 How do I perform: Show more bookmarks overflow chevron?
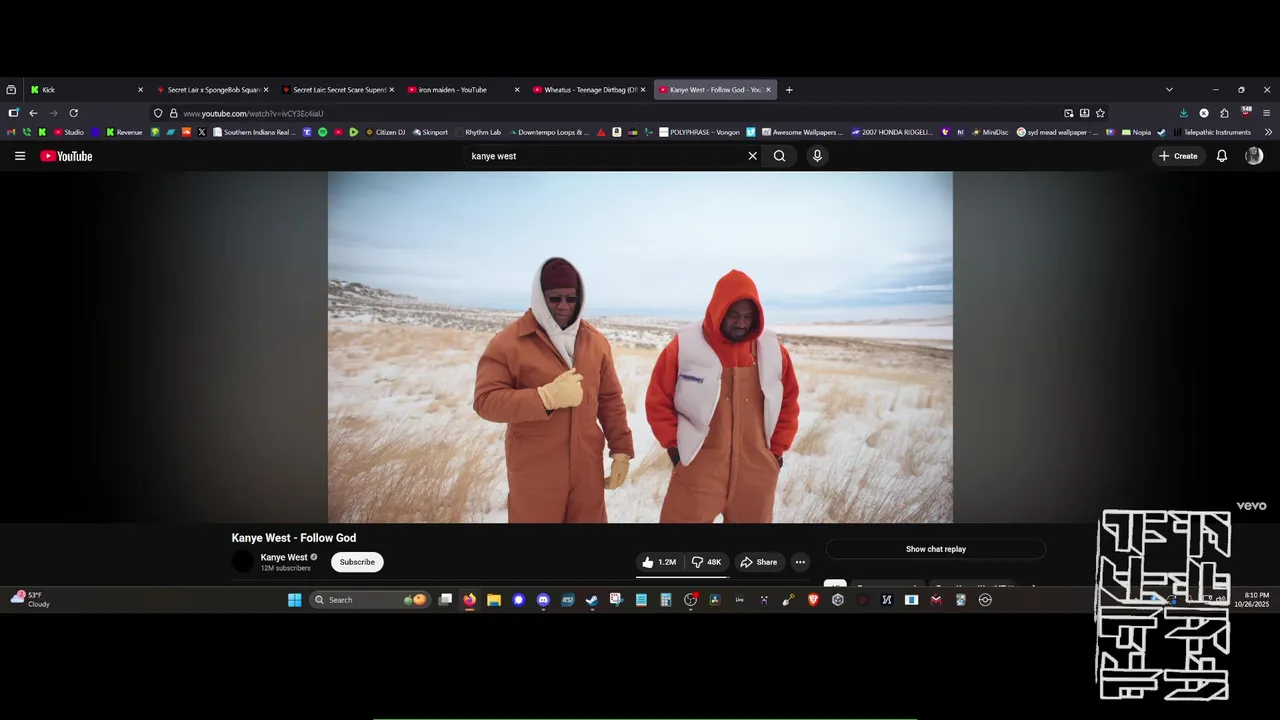click(x=1268, y=132)
